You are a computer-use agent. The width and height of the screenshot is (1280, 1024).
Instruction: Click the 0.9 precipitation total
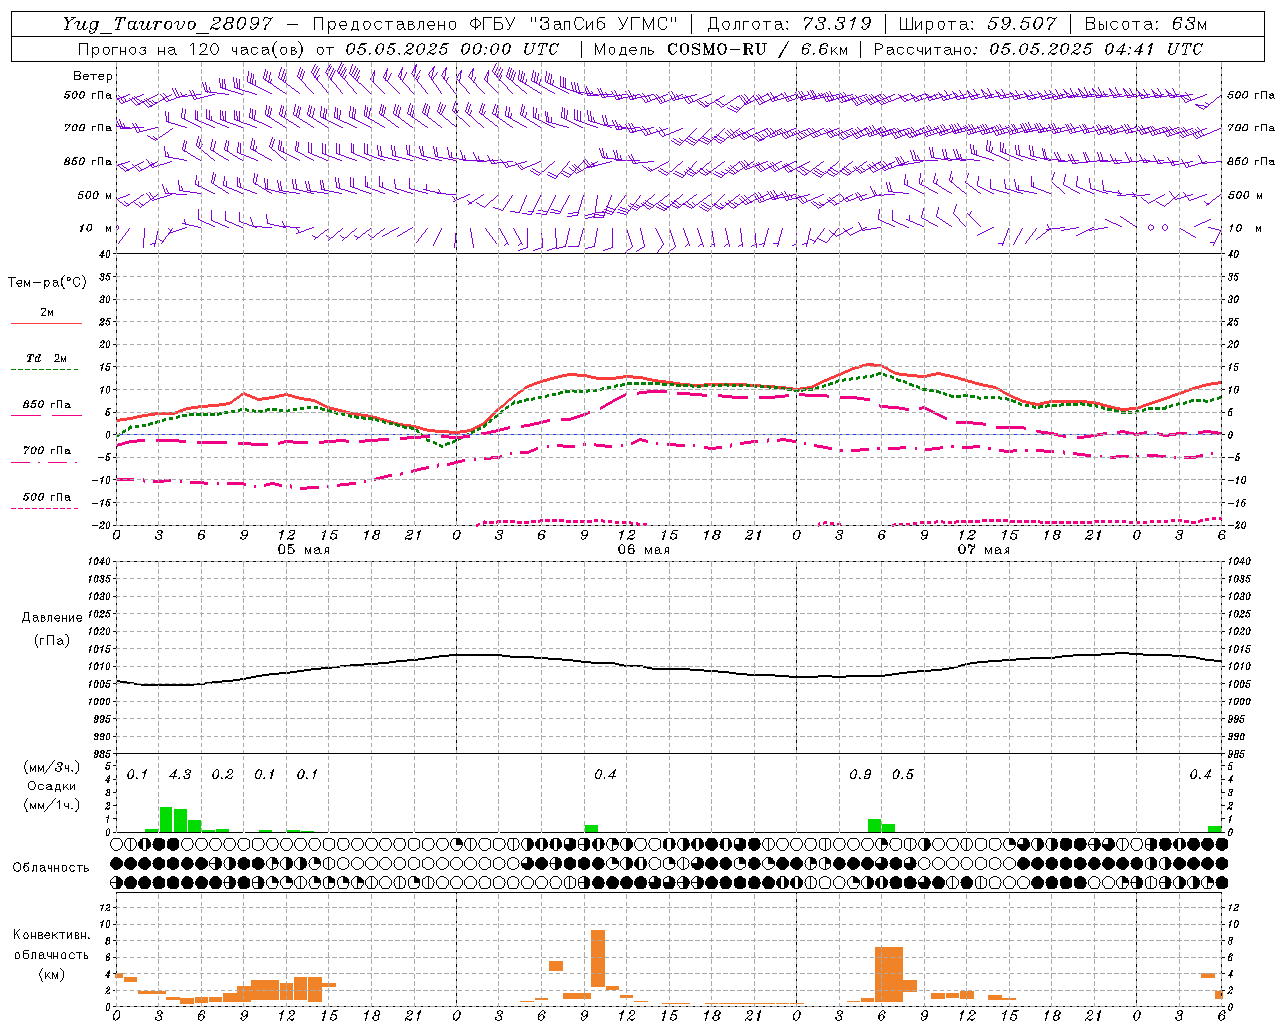pyautogui.click(x=860, y=775)
